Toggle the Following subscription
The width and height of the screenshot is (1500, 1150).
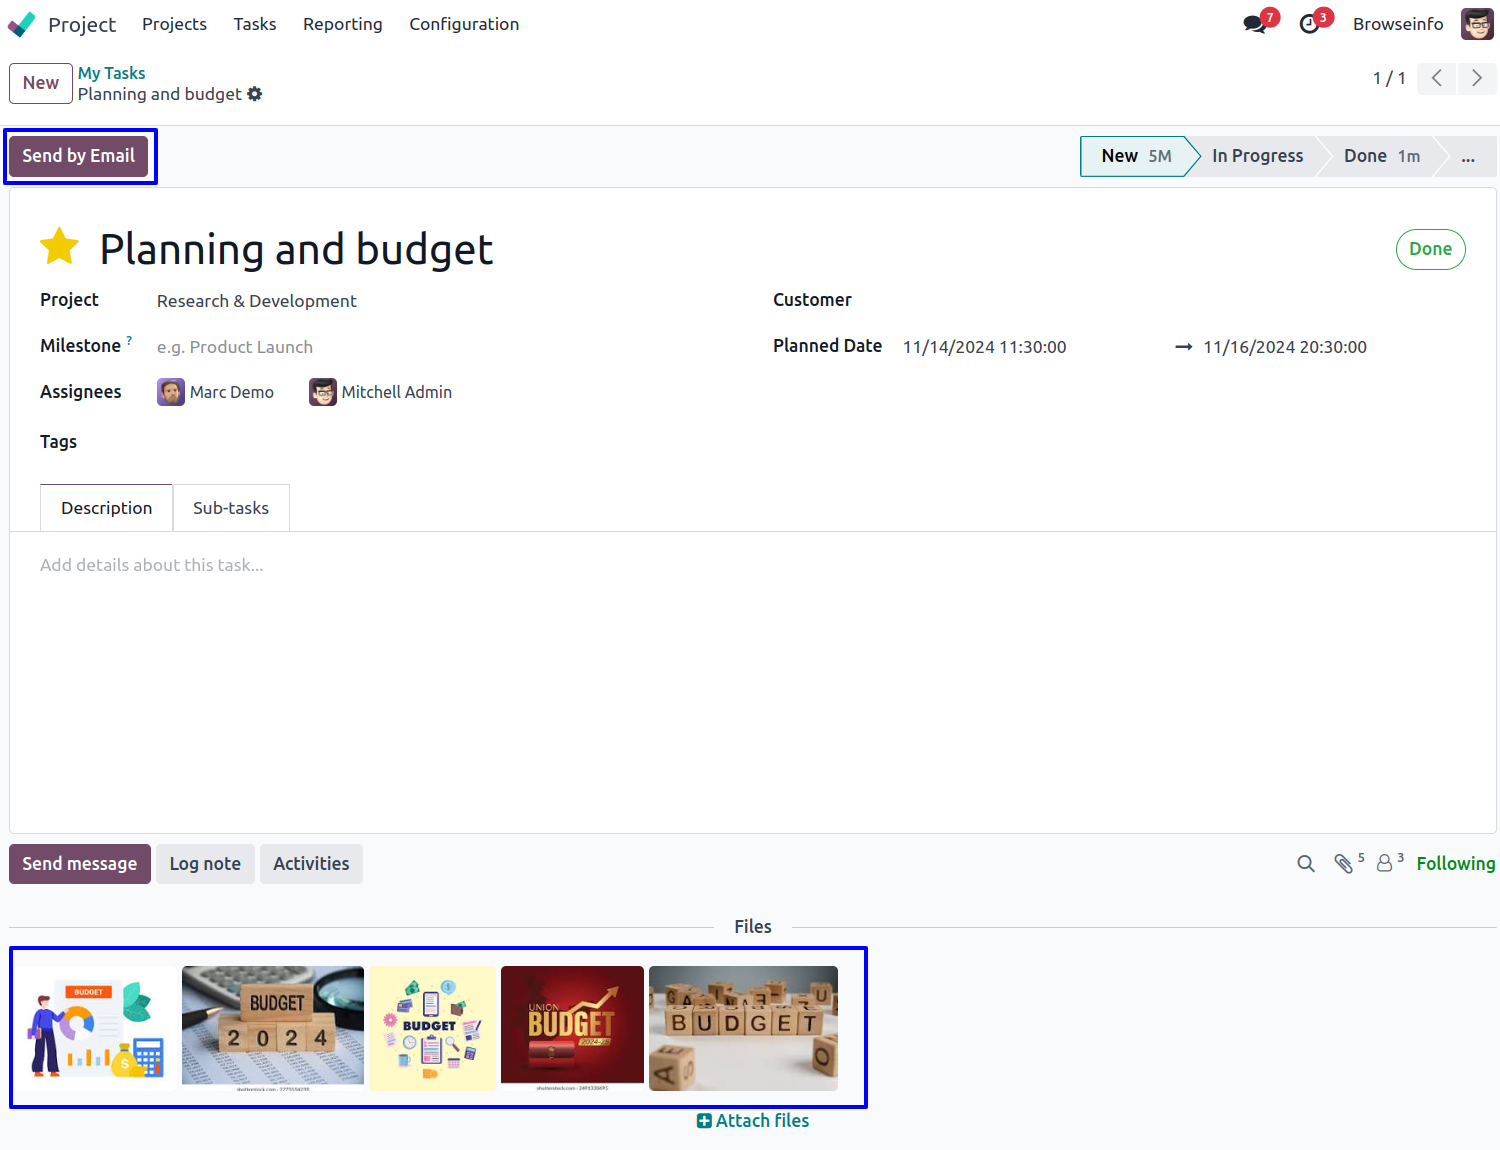pyautogui.click(x=1455, y=864)
